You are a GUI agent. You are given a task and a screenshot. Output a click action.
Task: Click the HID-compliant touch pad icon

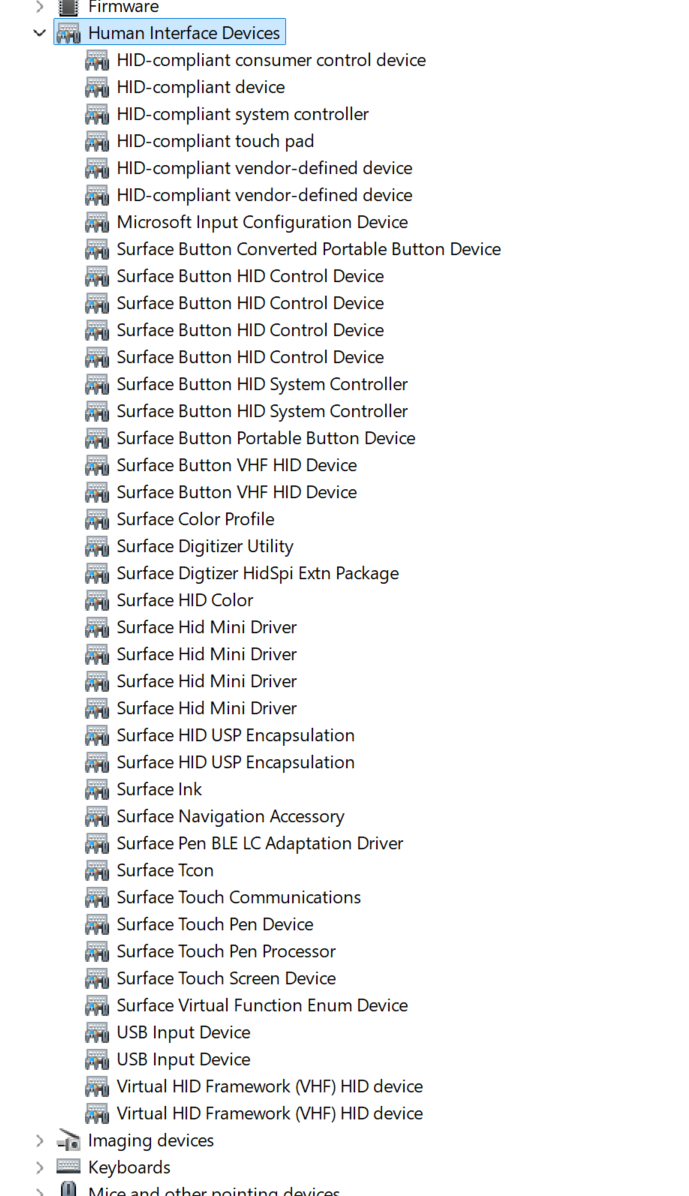coord(97,141)
